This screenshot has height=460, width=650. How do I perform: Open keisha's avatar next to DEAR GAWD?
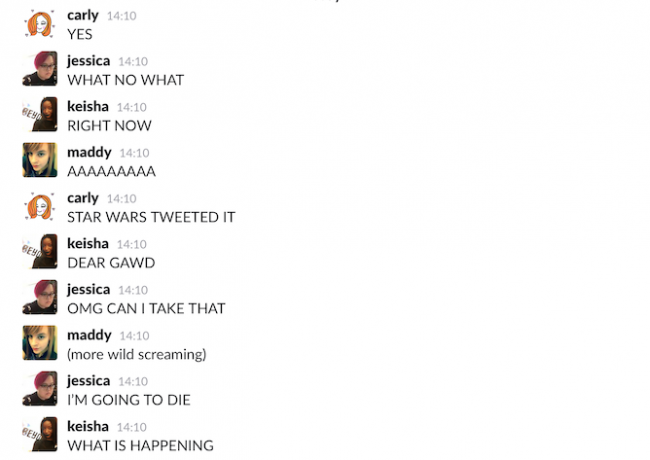[x=40, y=251]
